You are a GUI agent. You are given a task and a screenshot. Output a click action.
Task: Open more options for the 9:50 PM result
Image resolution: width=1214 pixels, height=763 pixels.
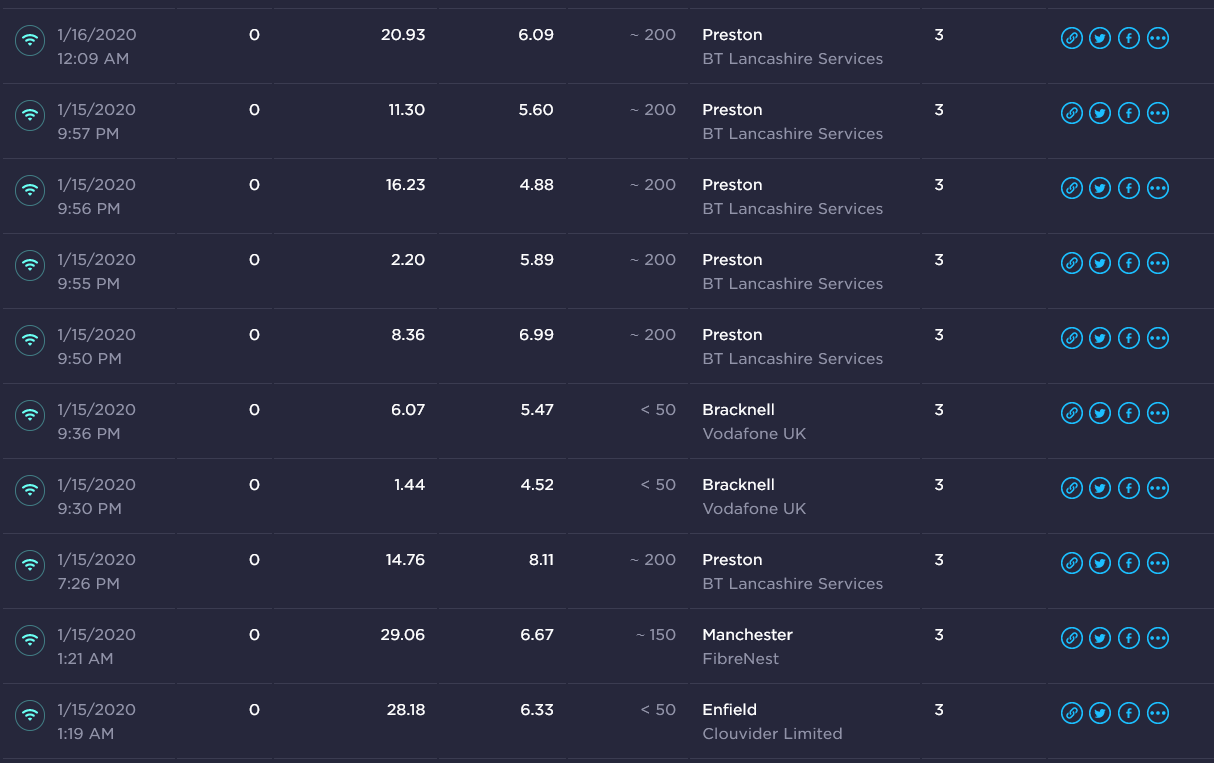click(x=1158, y=339)
